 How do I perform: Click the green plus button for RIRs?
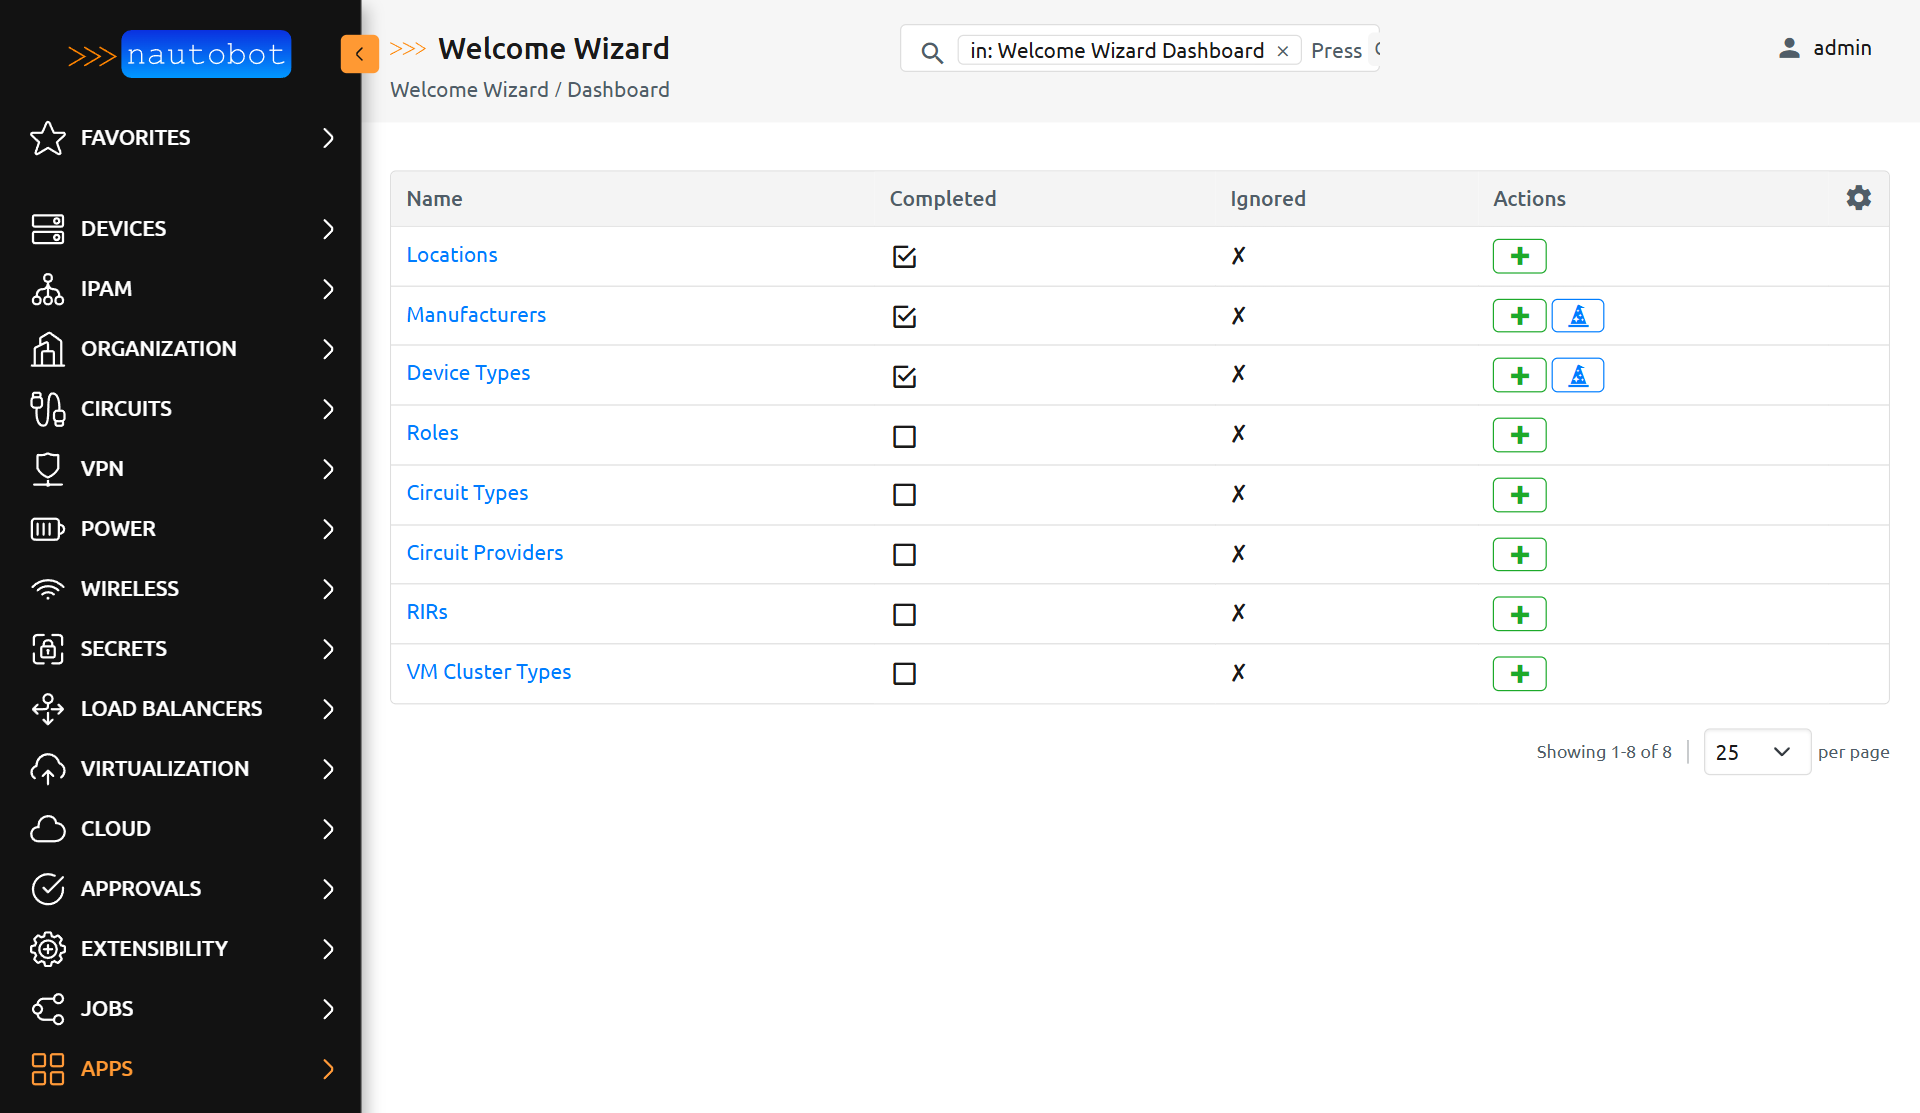(x=1519, y=613)
